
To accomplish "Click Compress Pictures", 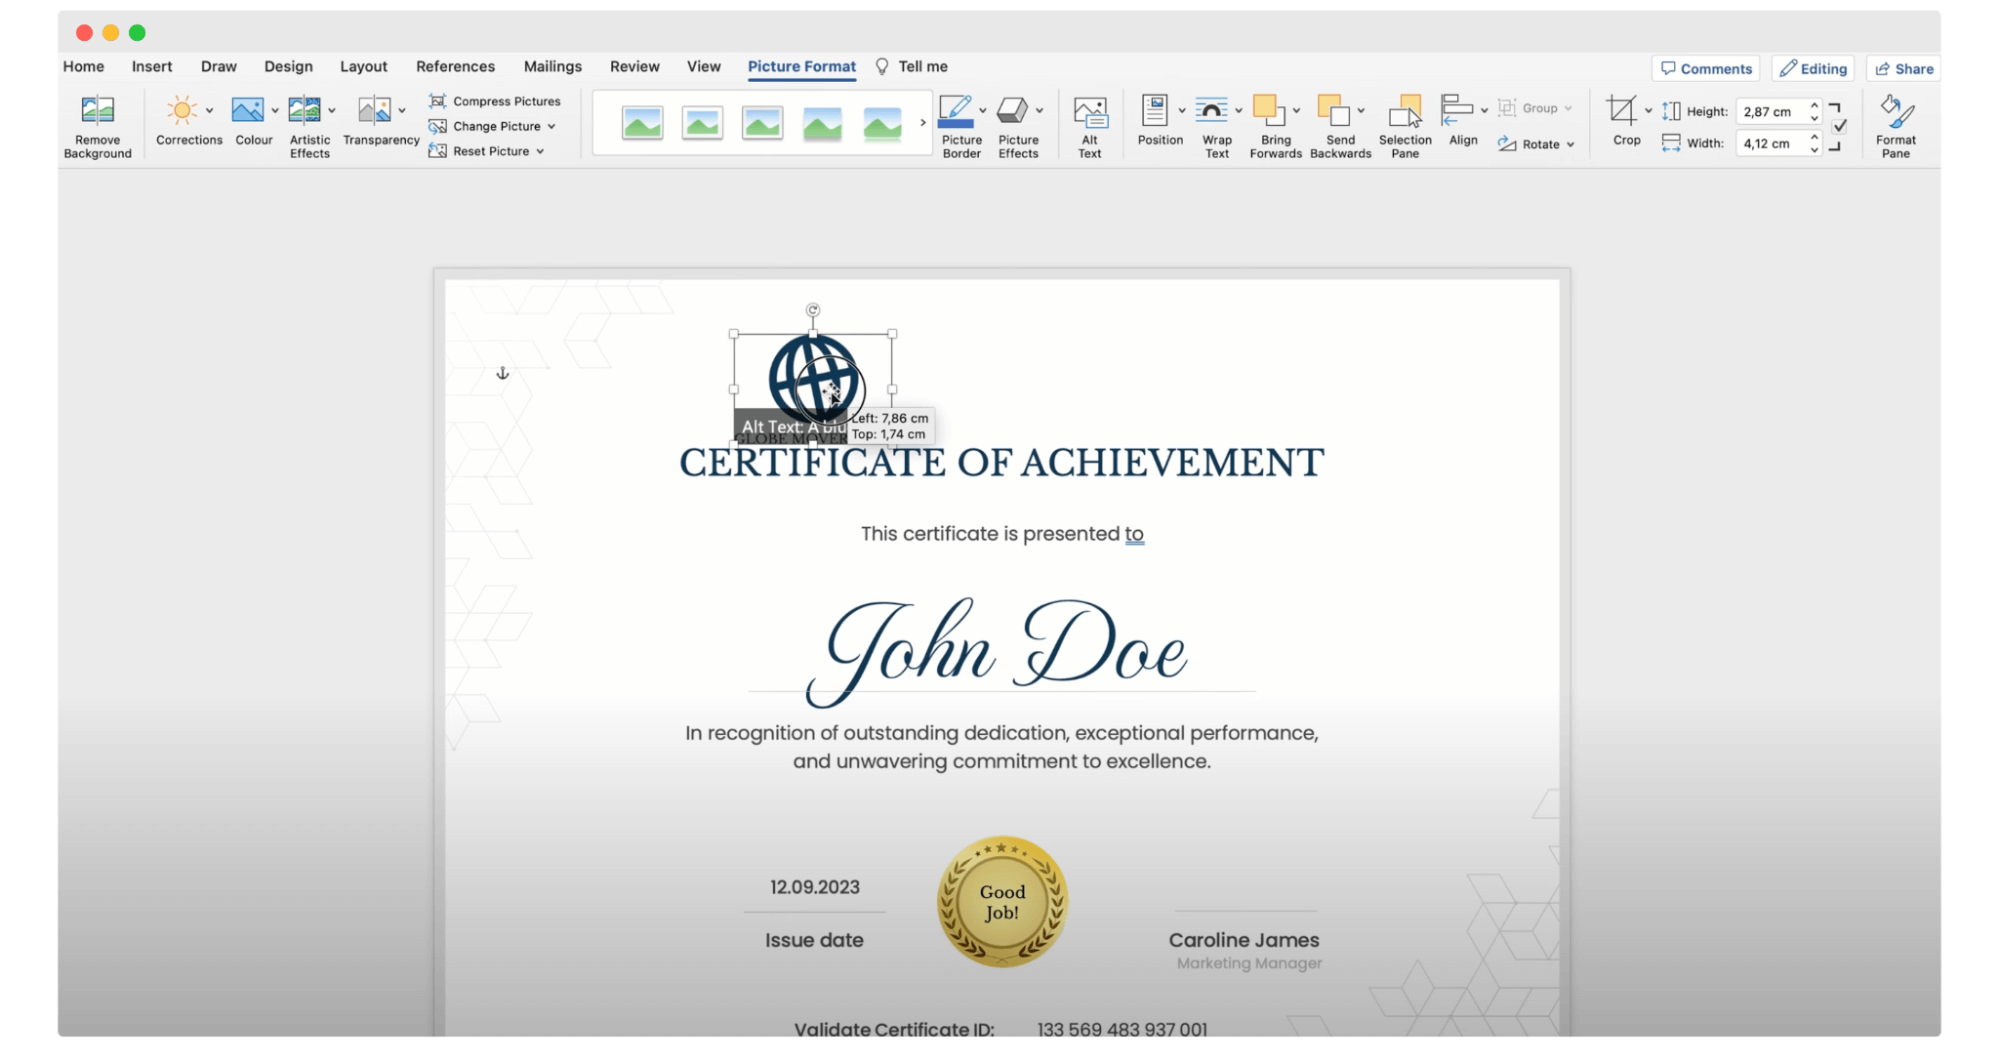I will click(494, 101).
